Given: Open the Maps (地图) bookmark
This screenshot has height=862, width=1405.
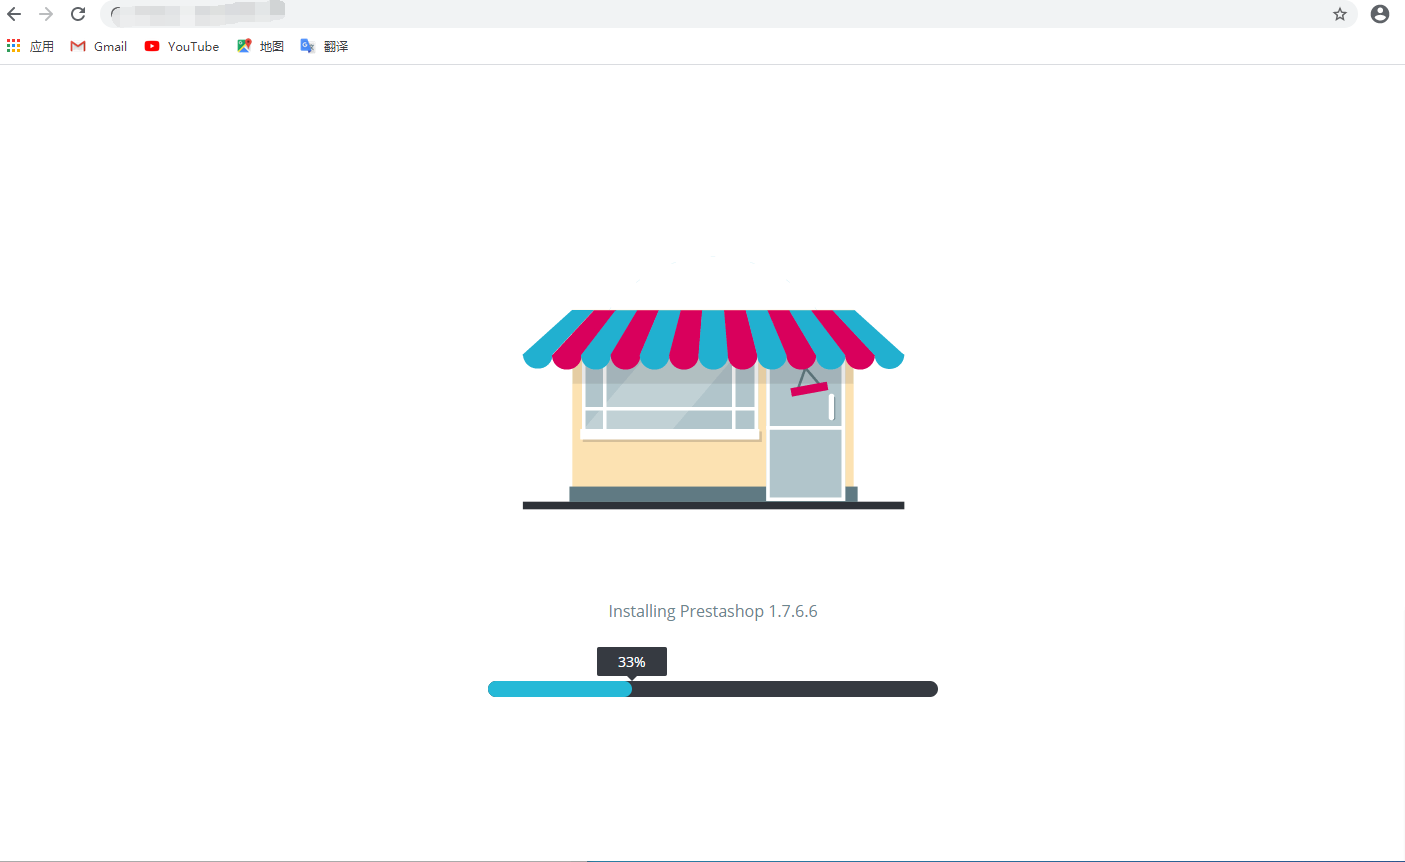Looking at the screenshot, I should [x=260, y=46].
